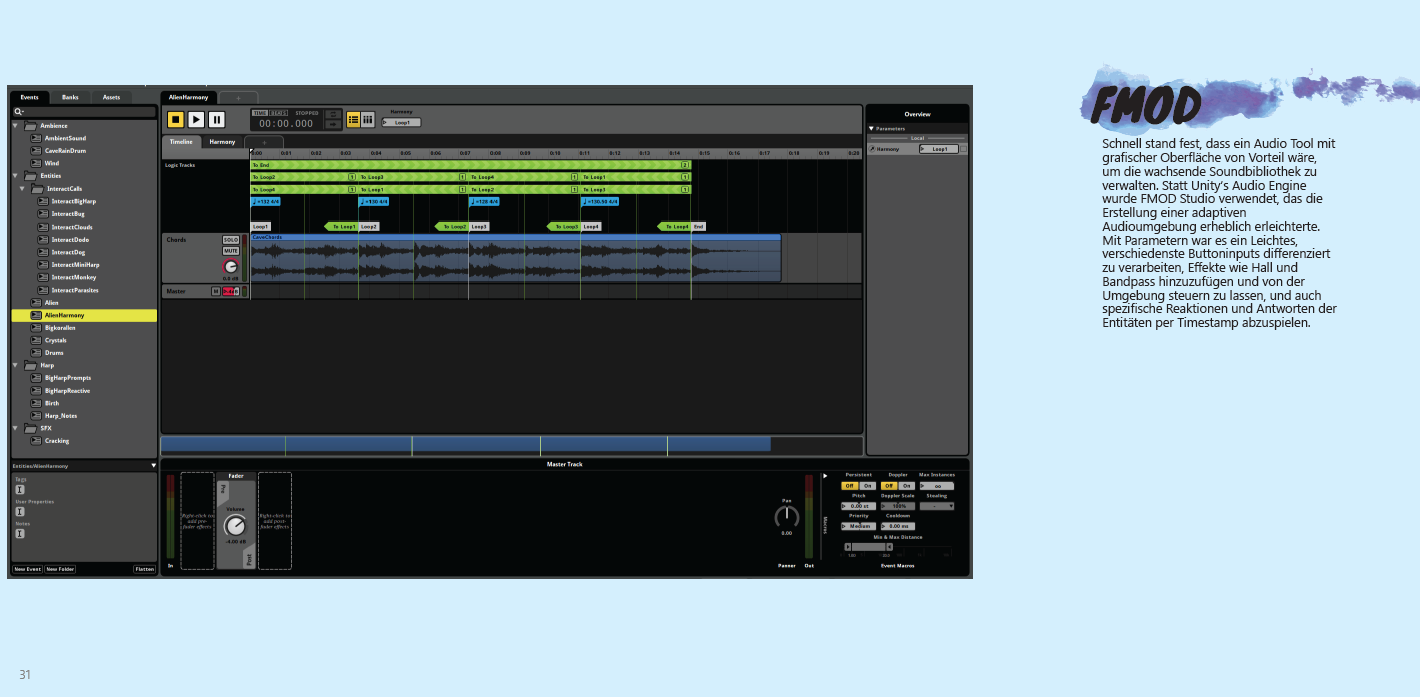Click the Pause transport button

coord(217,119)
